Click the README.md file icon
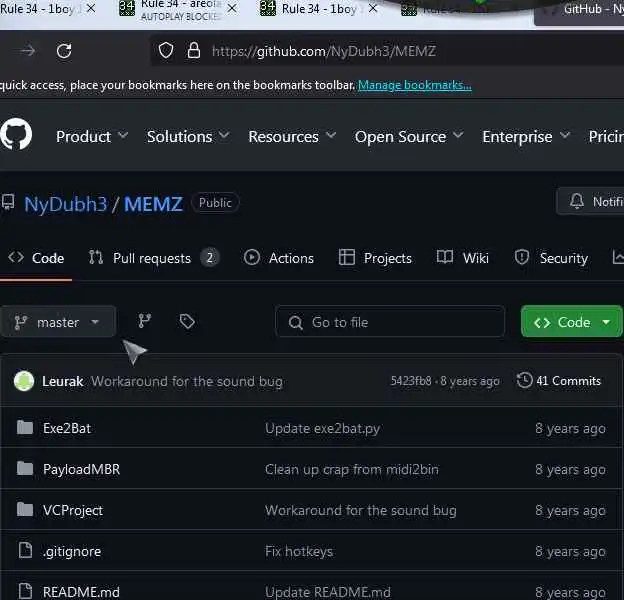 [25, 591]
